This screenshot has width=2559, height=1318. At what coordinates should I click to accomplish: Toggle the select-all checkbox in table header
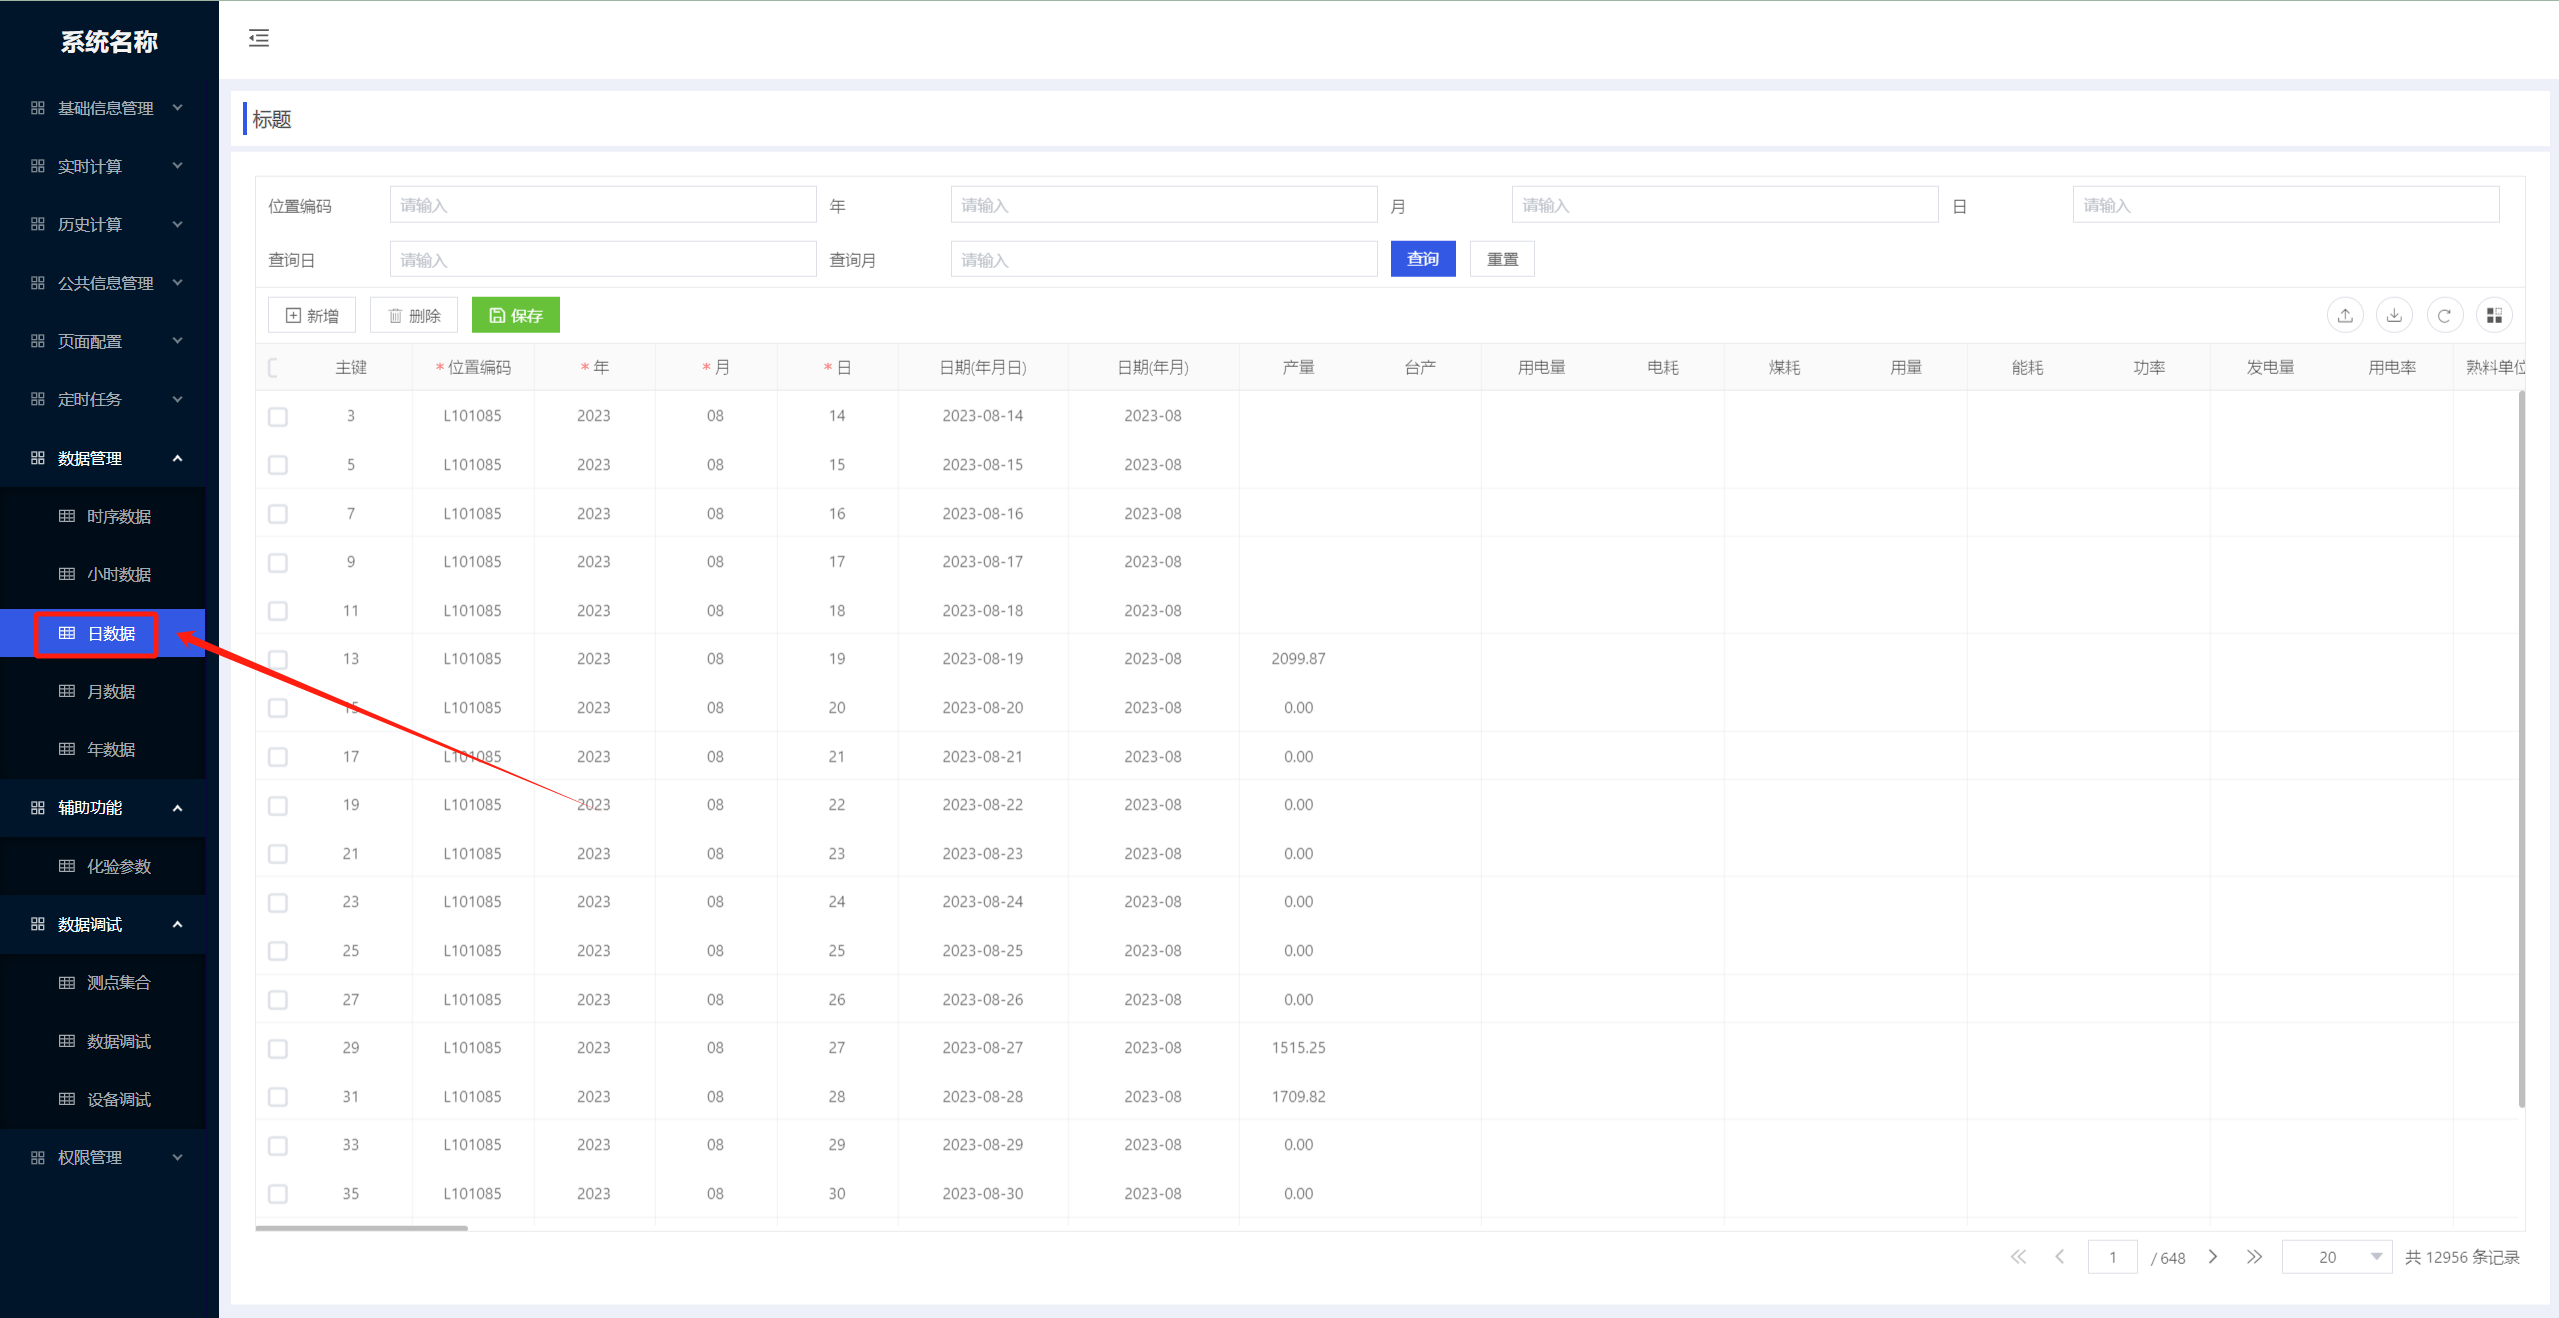[275, 368]
